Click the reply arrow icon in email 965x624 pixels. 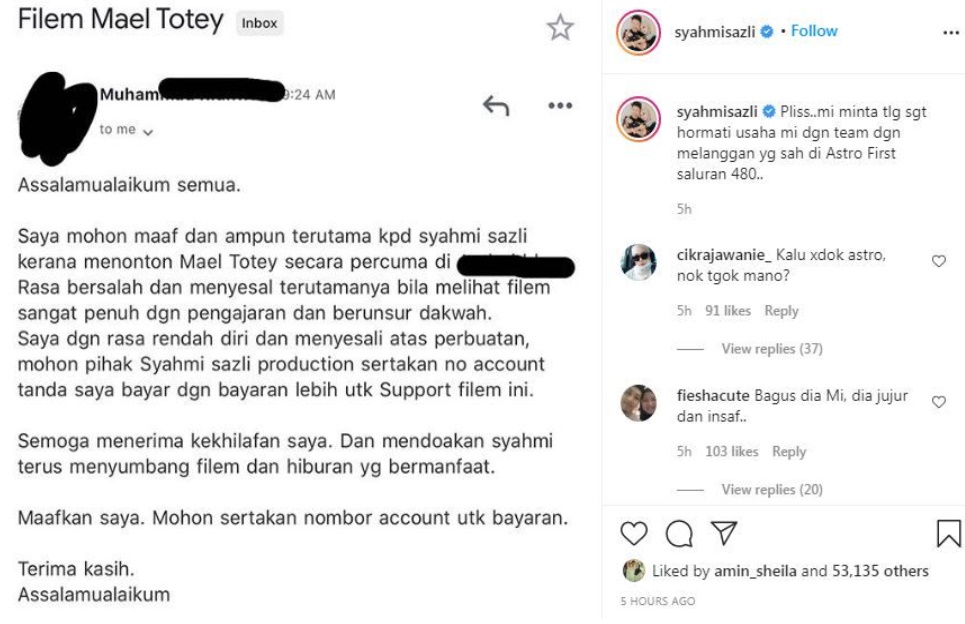coord(495,106)
